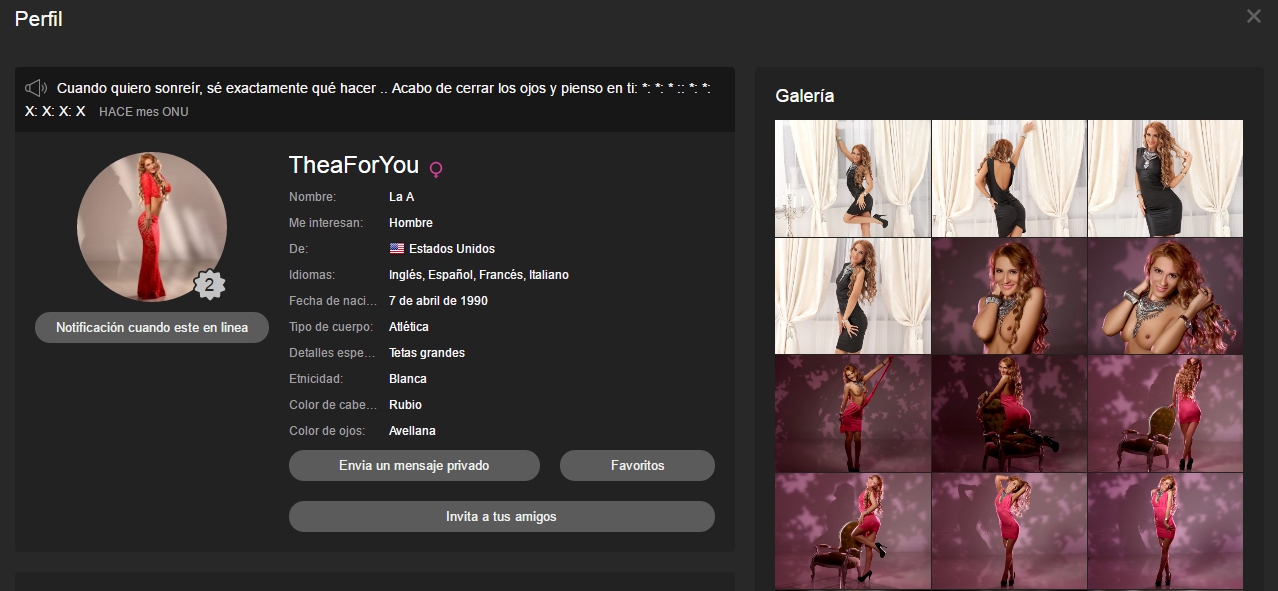Click the 'Galería' heading
Viewport: 1278px width, 591px height.
point(805,96)
